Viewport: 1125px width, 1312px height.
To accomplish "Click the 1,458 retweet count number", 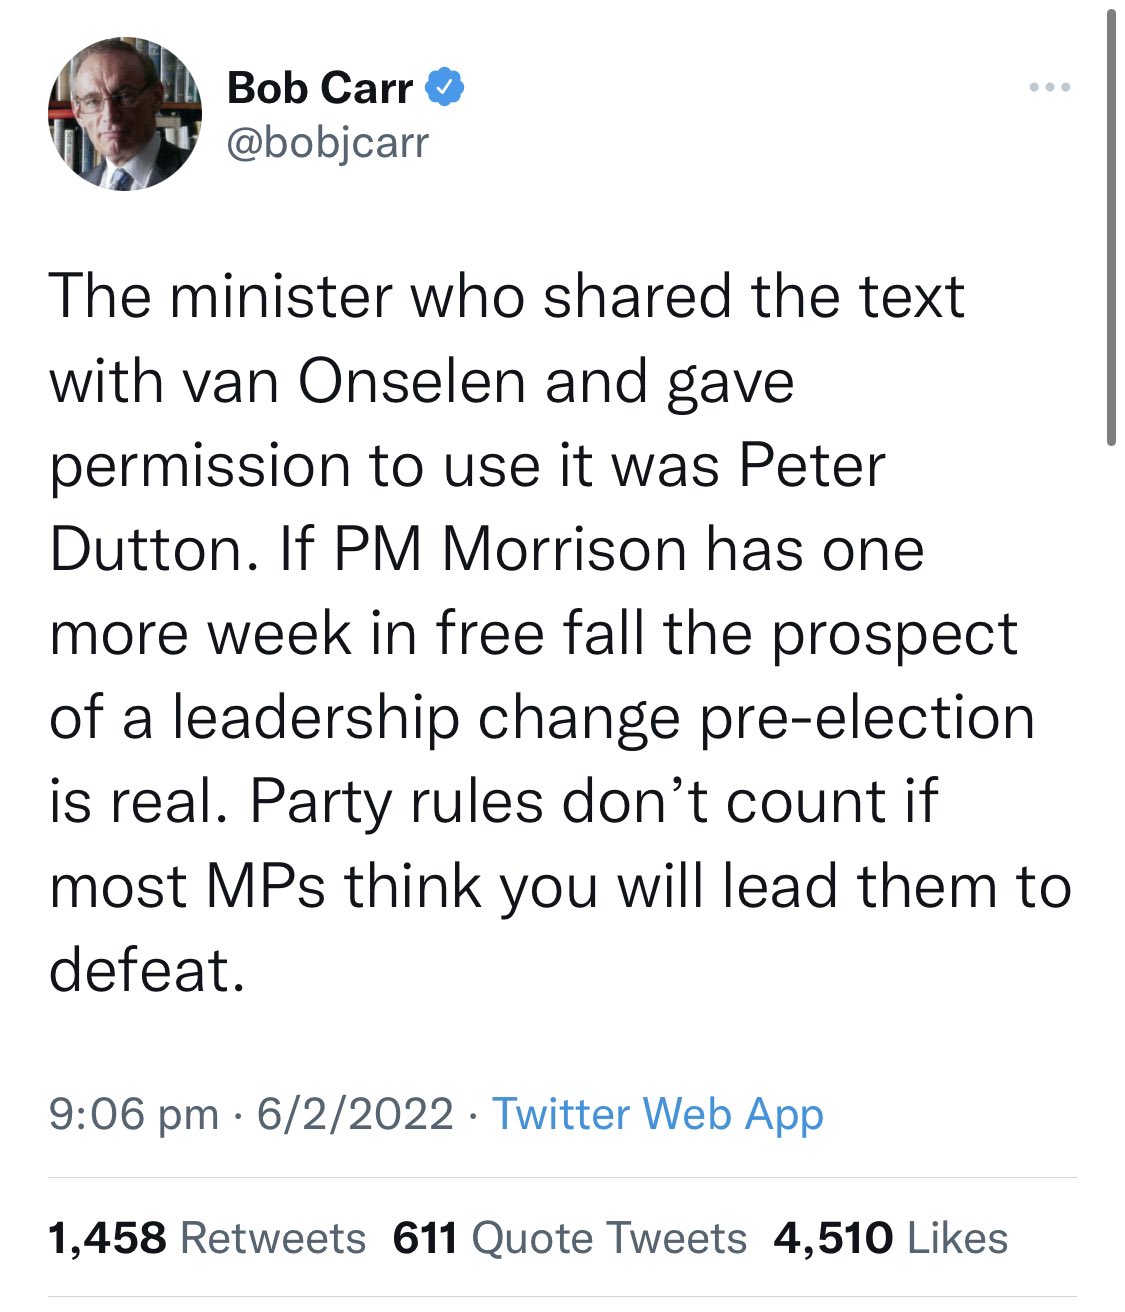I will pyautogui.click(x=107, y=1238).
